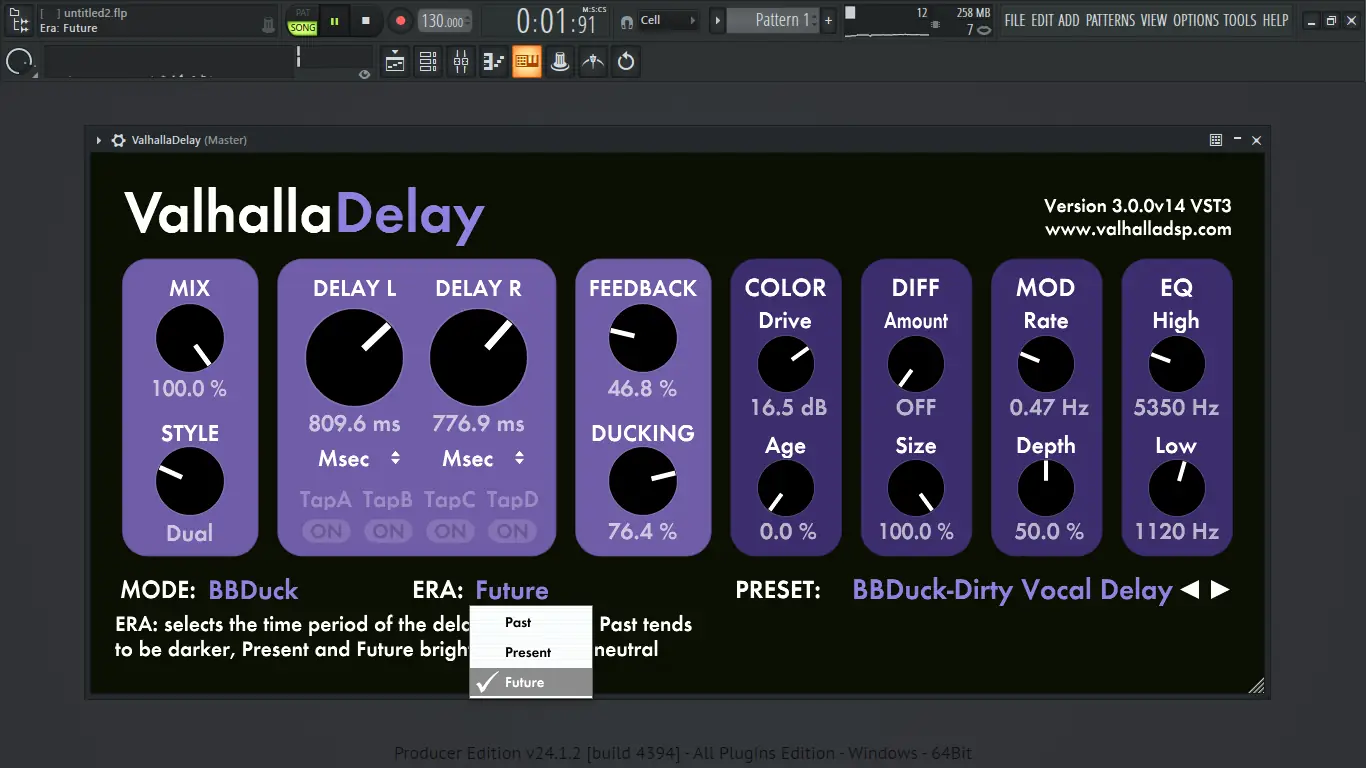This screenshot has width=1366, height=768.
Task: Open the channel rack
Action: (x=428, y=62)
